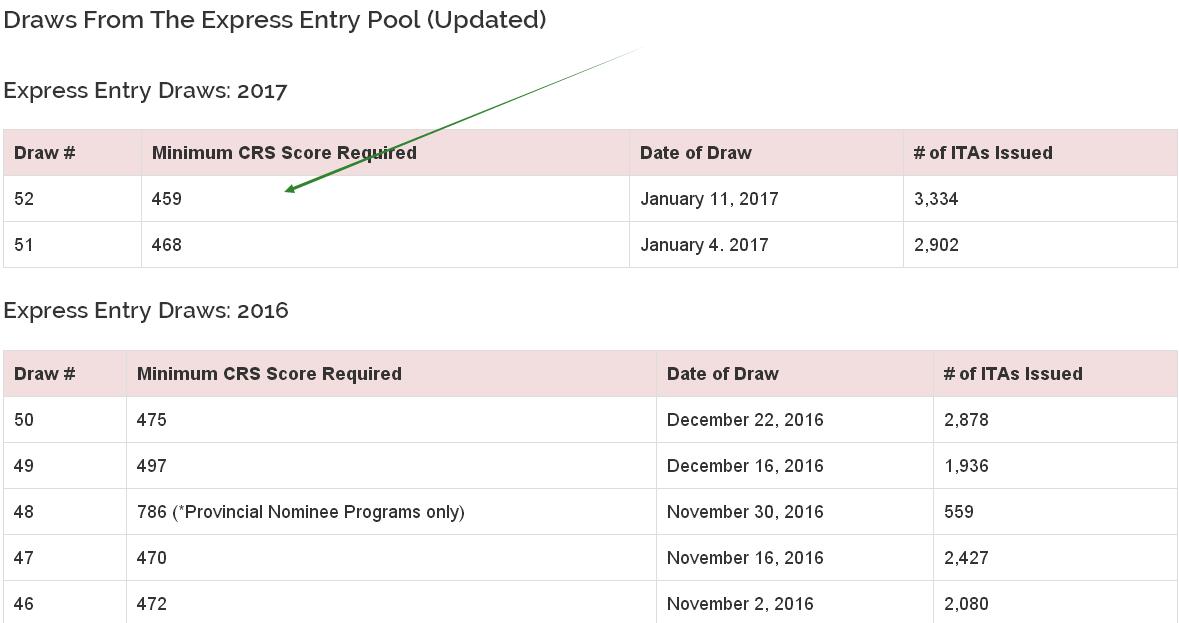Select the 'Express Entry Draws: 2017' heading
This screenshot has height=623, width=1179.
point(145,92)
